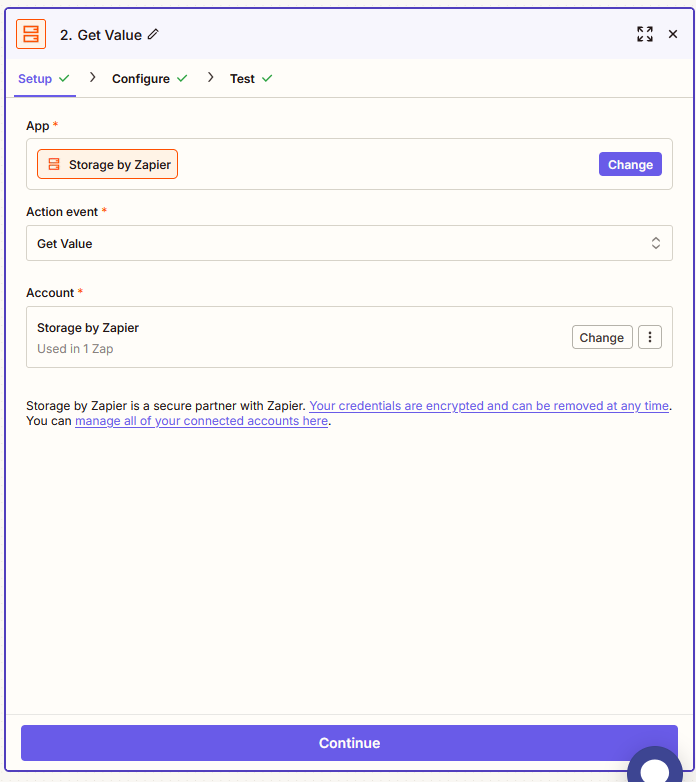The height and width of the screenshot is (782, 696).
Task: Switch to the Setup tab
Action: tap(44, 79)
